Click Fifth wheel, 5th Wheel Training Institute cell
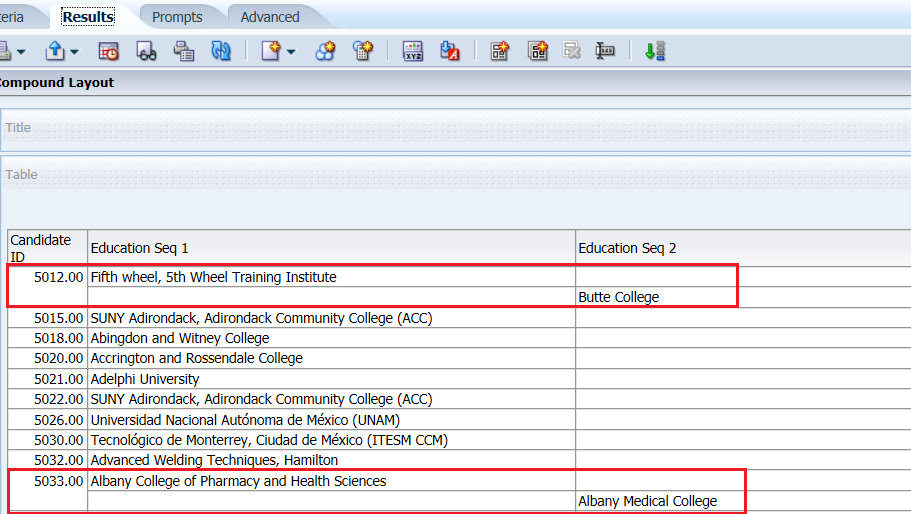This screenshot has width=911, height=514. coord(331,277)
